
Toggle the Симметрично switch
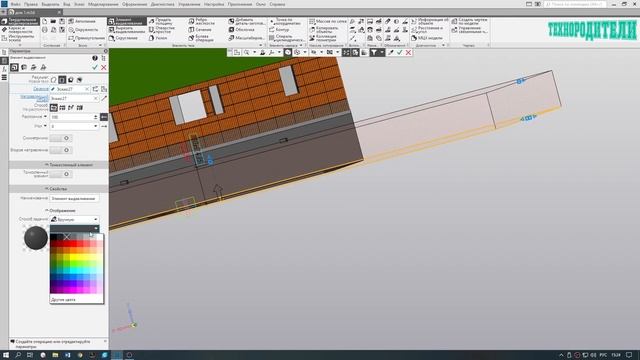pyautogui.click(x=61, y=138)
